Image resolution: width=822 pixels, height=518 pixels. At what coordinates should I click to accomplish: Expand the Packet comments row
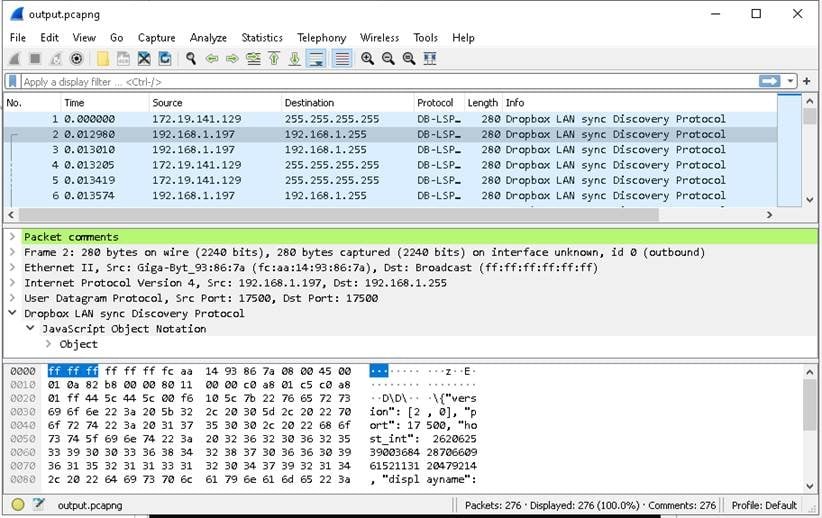pos(12,237)
